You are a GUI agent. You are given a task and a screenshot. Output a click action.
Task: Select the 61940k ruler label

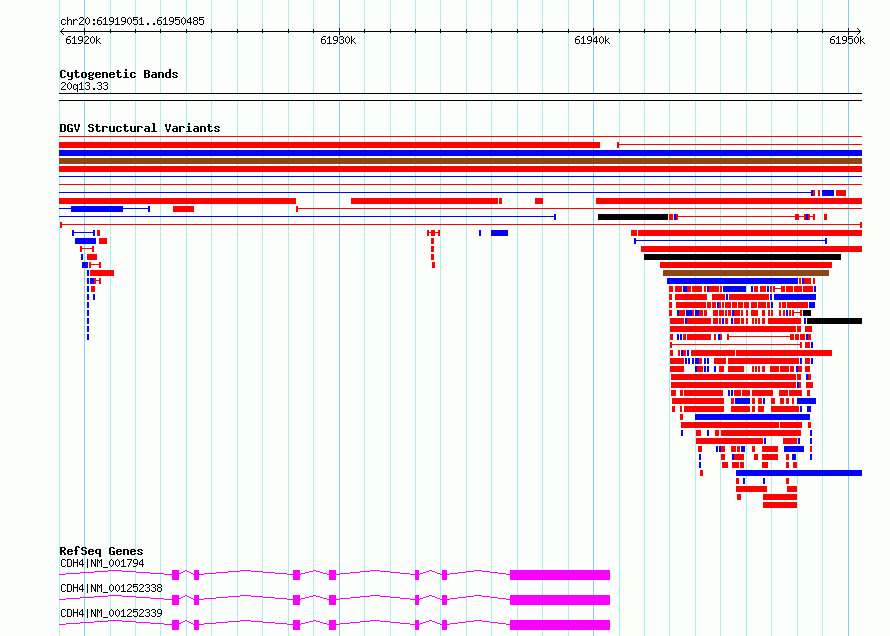pos(592,40)
